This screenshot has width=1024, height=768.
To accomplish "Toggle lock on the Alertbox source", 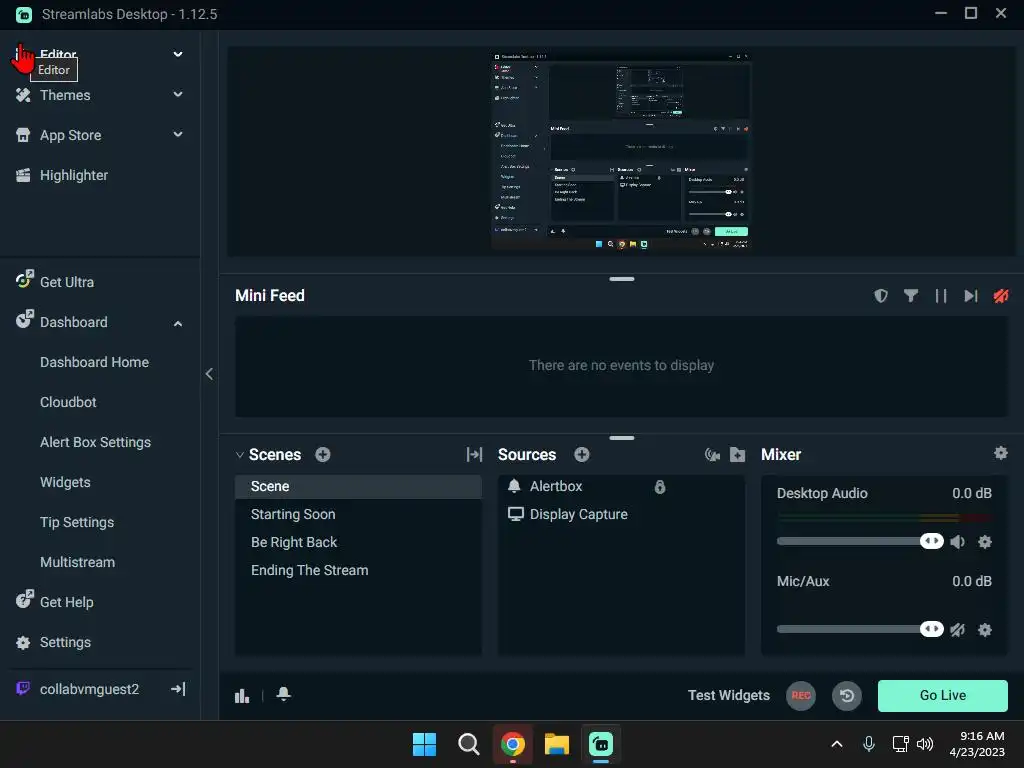I will coord(660,487).
